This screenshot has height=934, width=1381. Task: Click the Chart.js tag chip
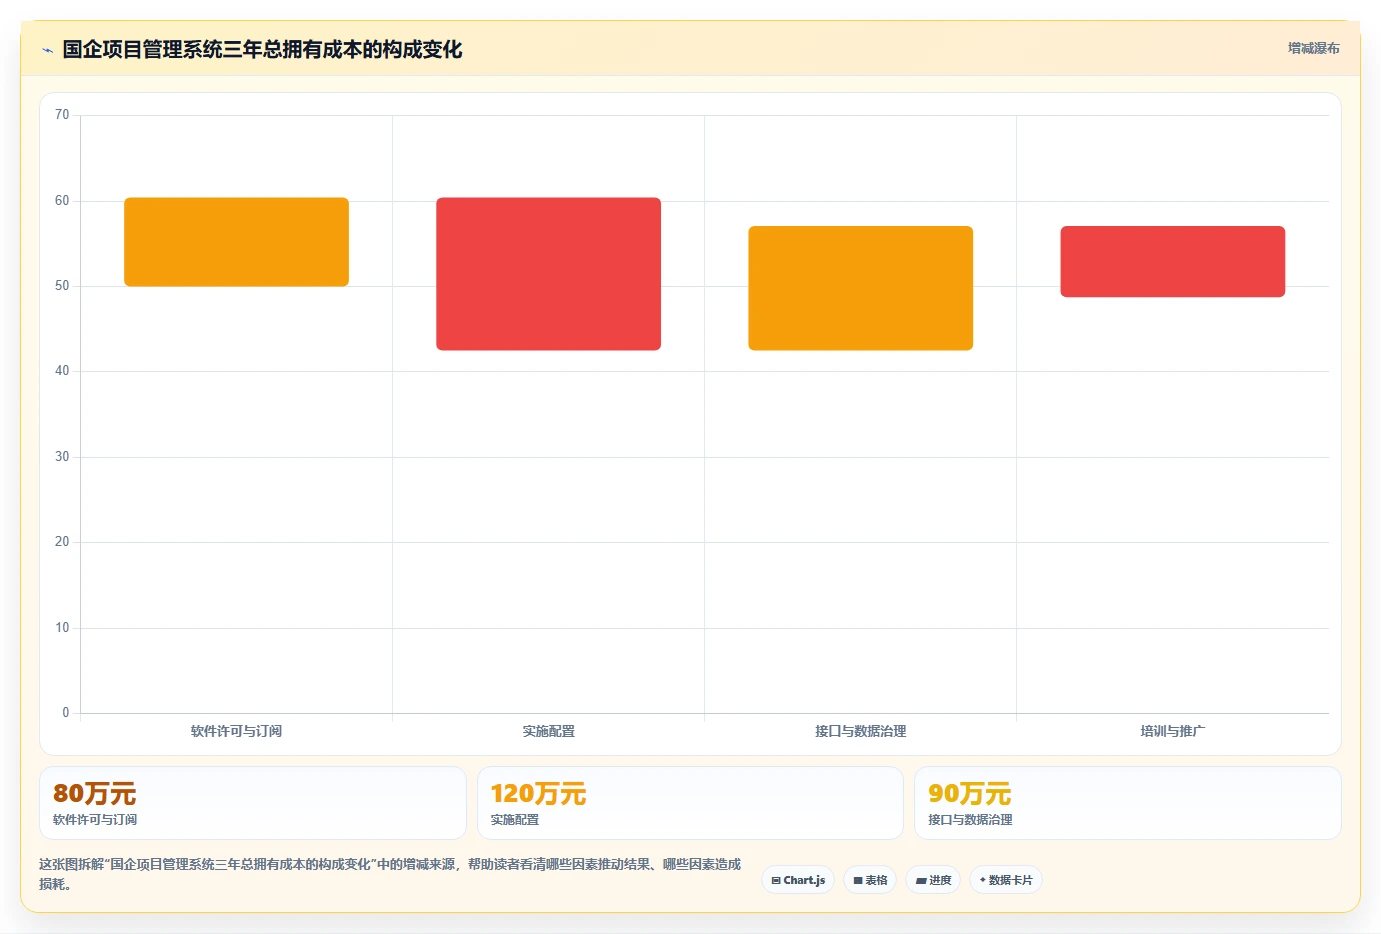tap(798, 880)
